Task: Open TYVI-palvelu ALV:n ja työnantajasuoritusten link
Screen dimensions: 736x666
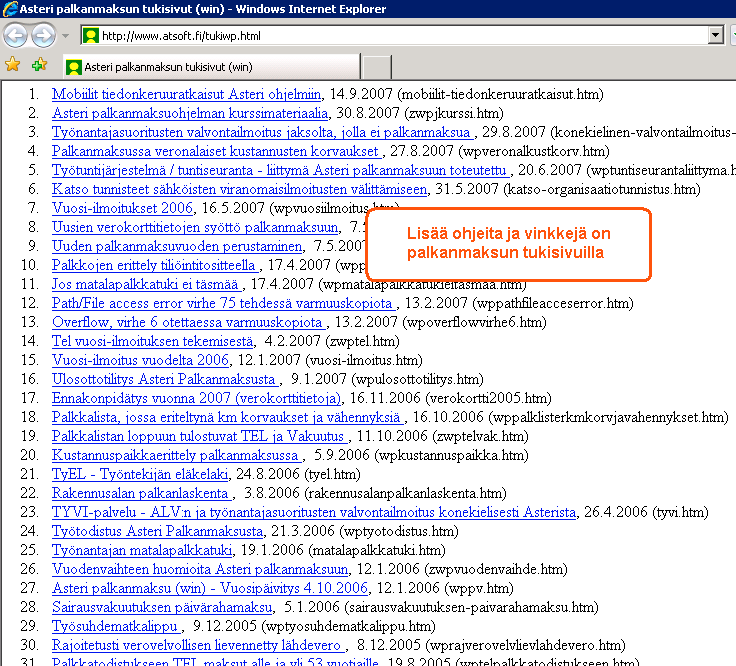Action: click(314, 512)
